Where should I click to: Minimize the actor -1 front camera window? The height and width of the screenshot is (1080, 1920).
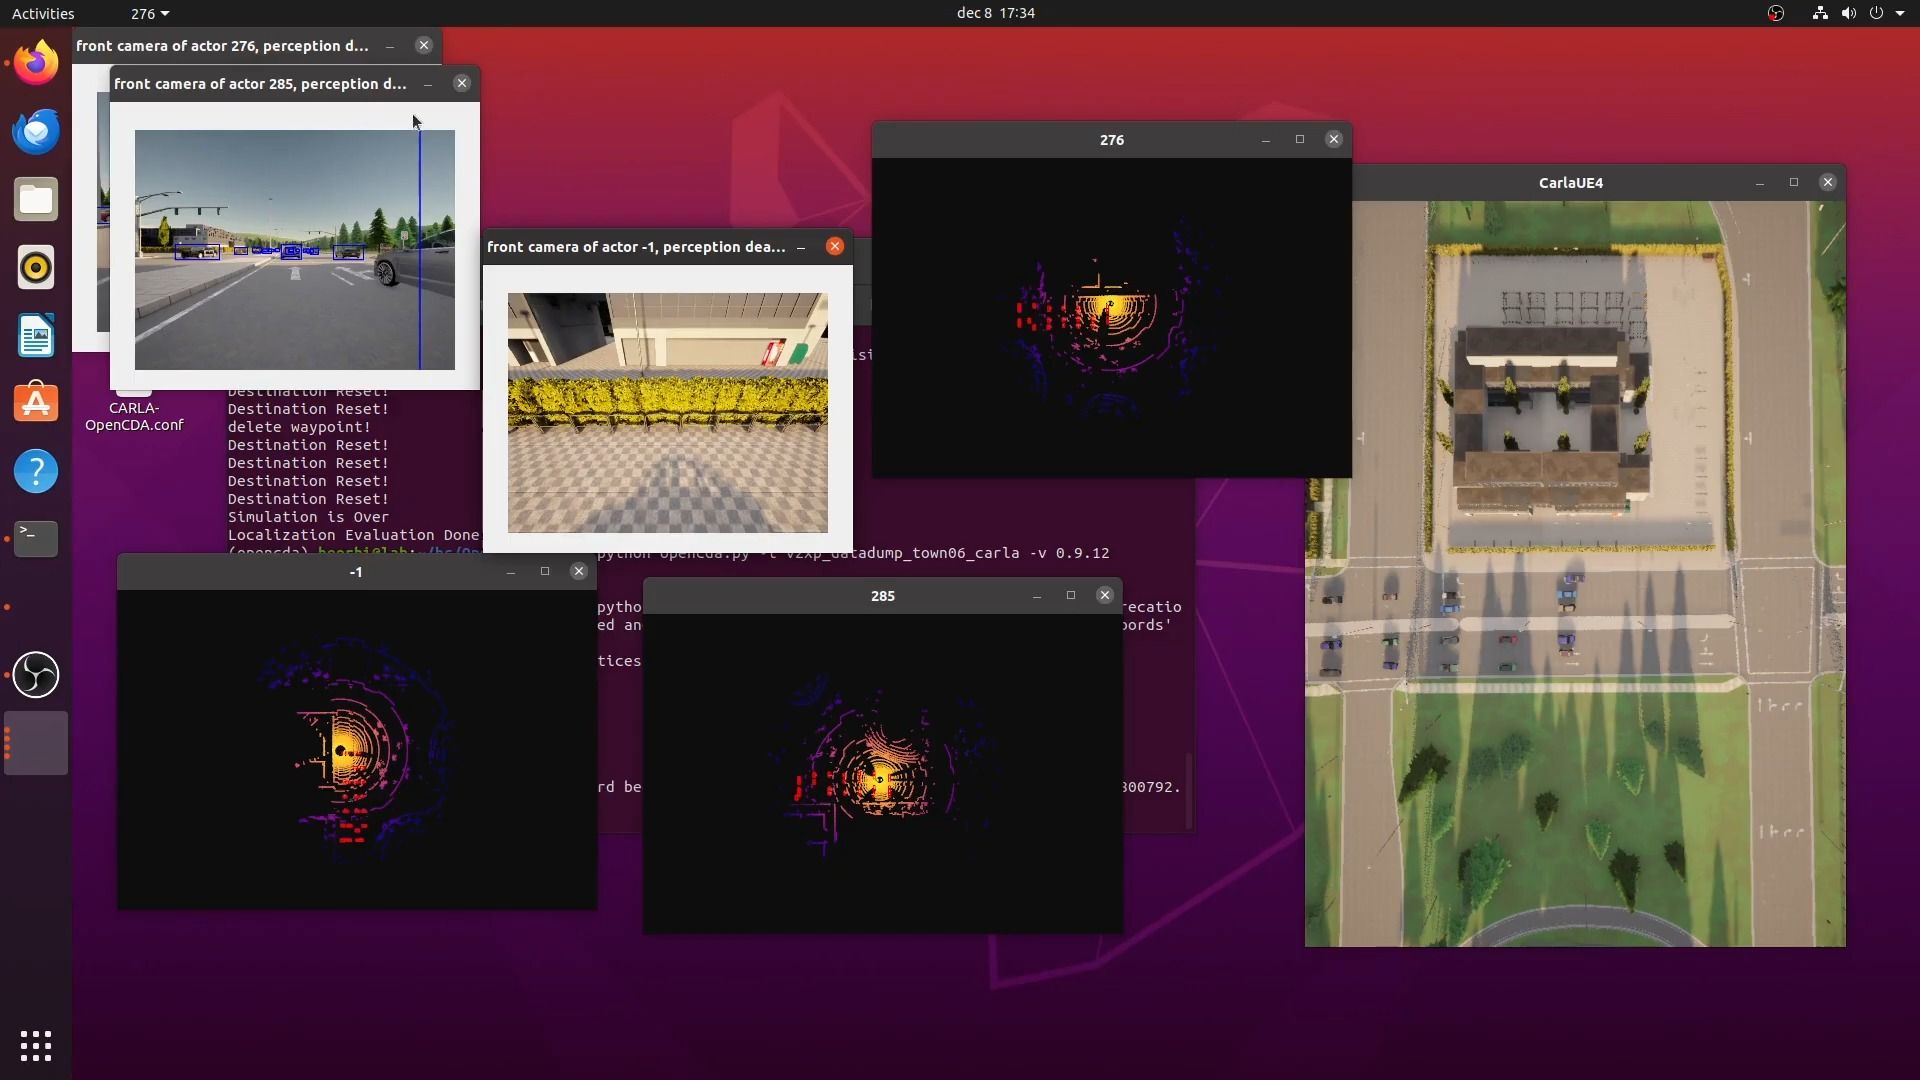(801, 247)
